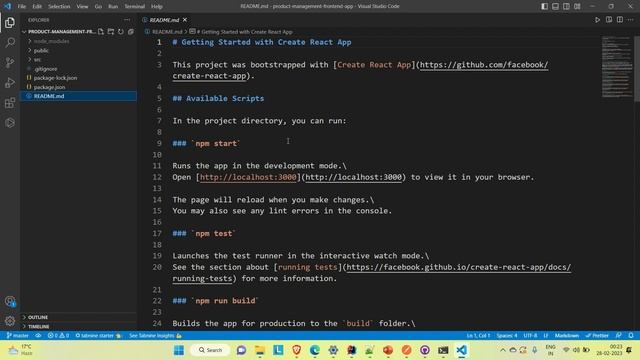Create a new file in Explorer
Image resolution: width=640 pixels, height=360 pixels.
101,31
